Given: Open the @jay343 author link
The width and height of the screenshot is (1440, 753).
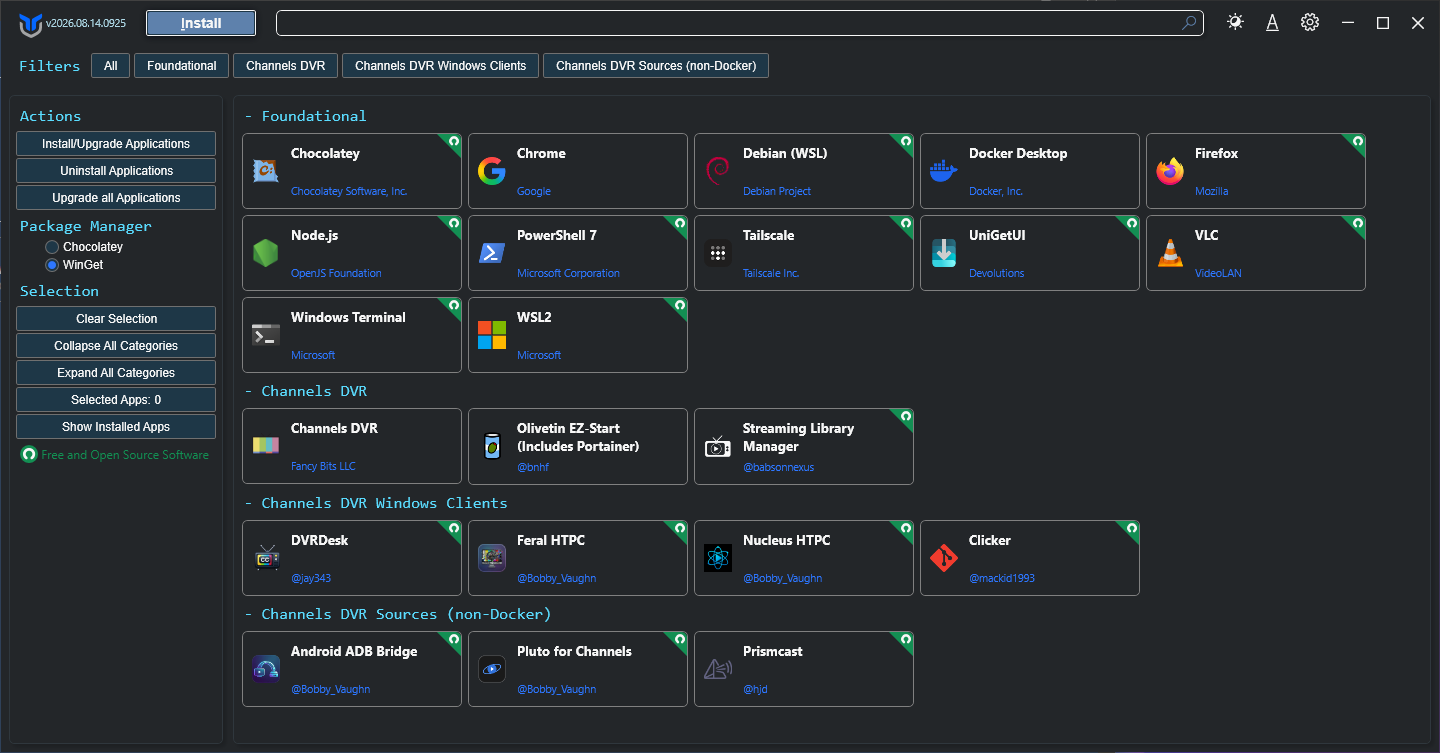Looking at the screenshot, I should [x=311, y=578].
